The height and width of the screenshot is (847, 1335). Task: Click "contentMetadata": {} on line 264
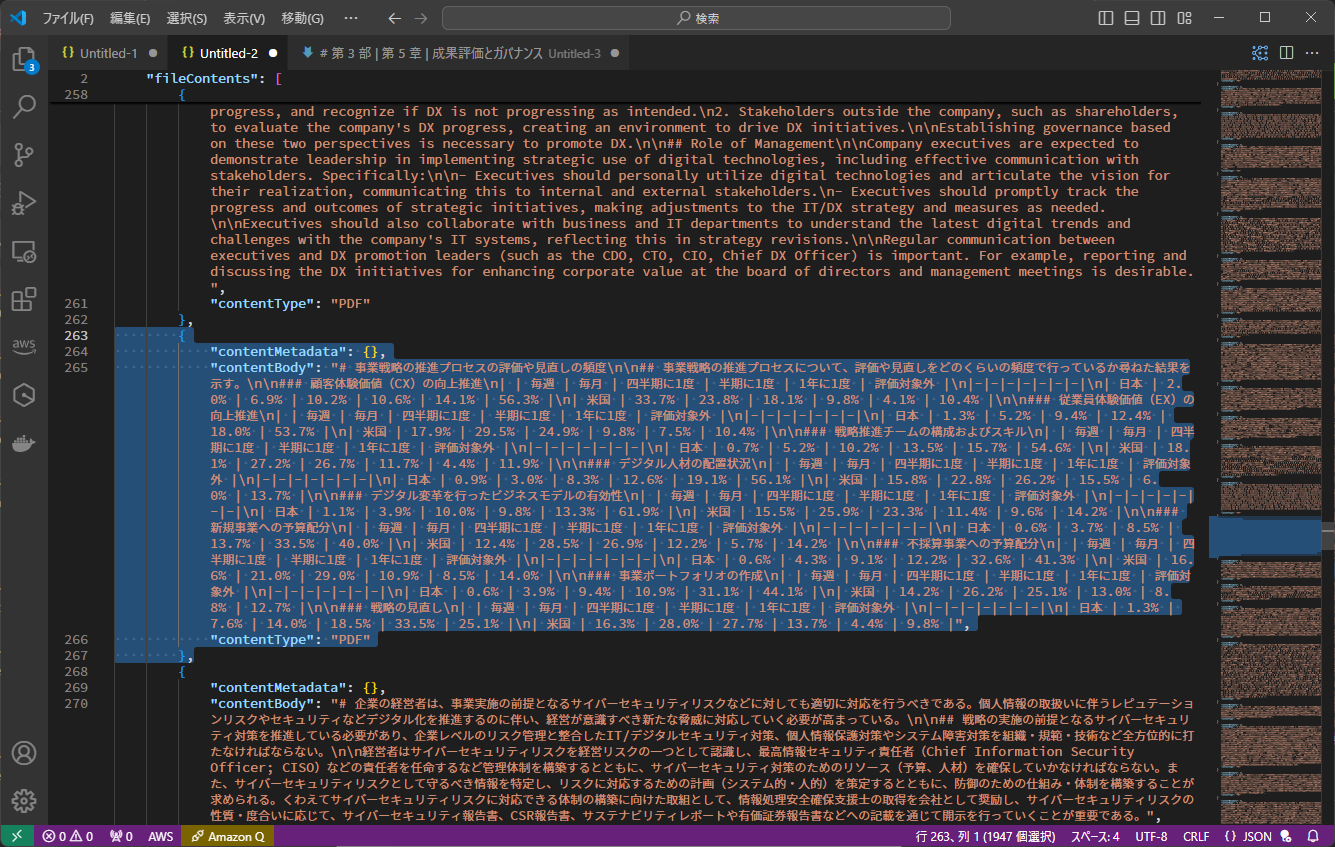coord(298,351)
